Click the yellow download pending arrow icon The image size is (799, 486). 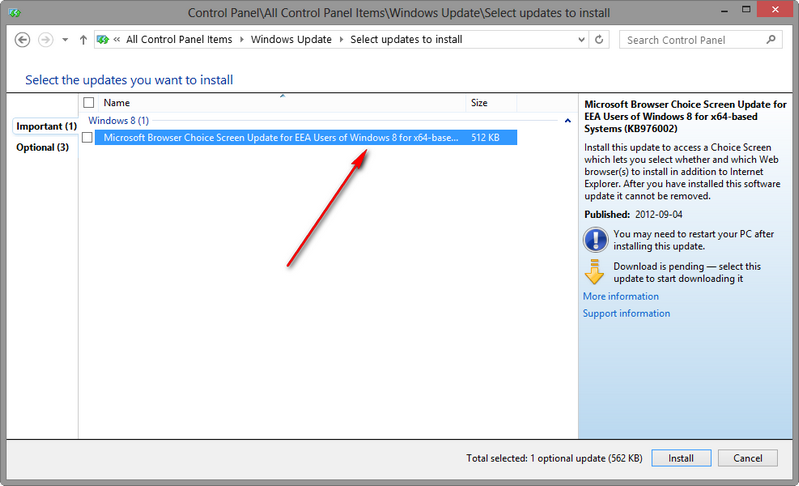coord(595,273)
